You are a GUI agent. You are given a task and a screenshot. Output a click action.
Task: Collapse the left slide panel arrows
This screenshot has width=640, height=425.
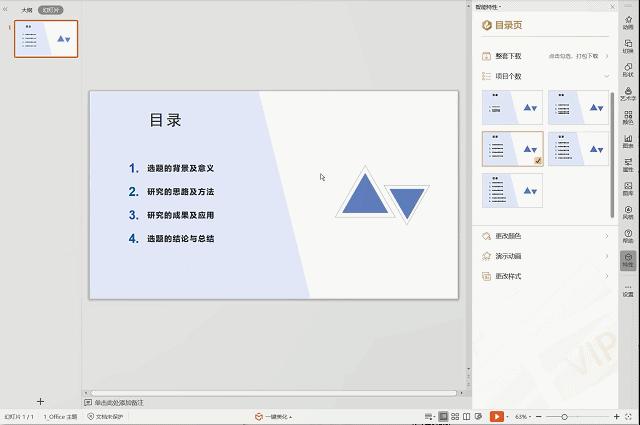pos(5,9)
